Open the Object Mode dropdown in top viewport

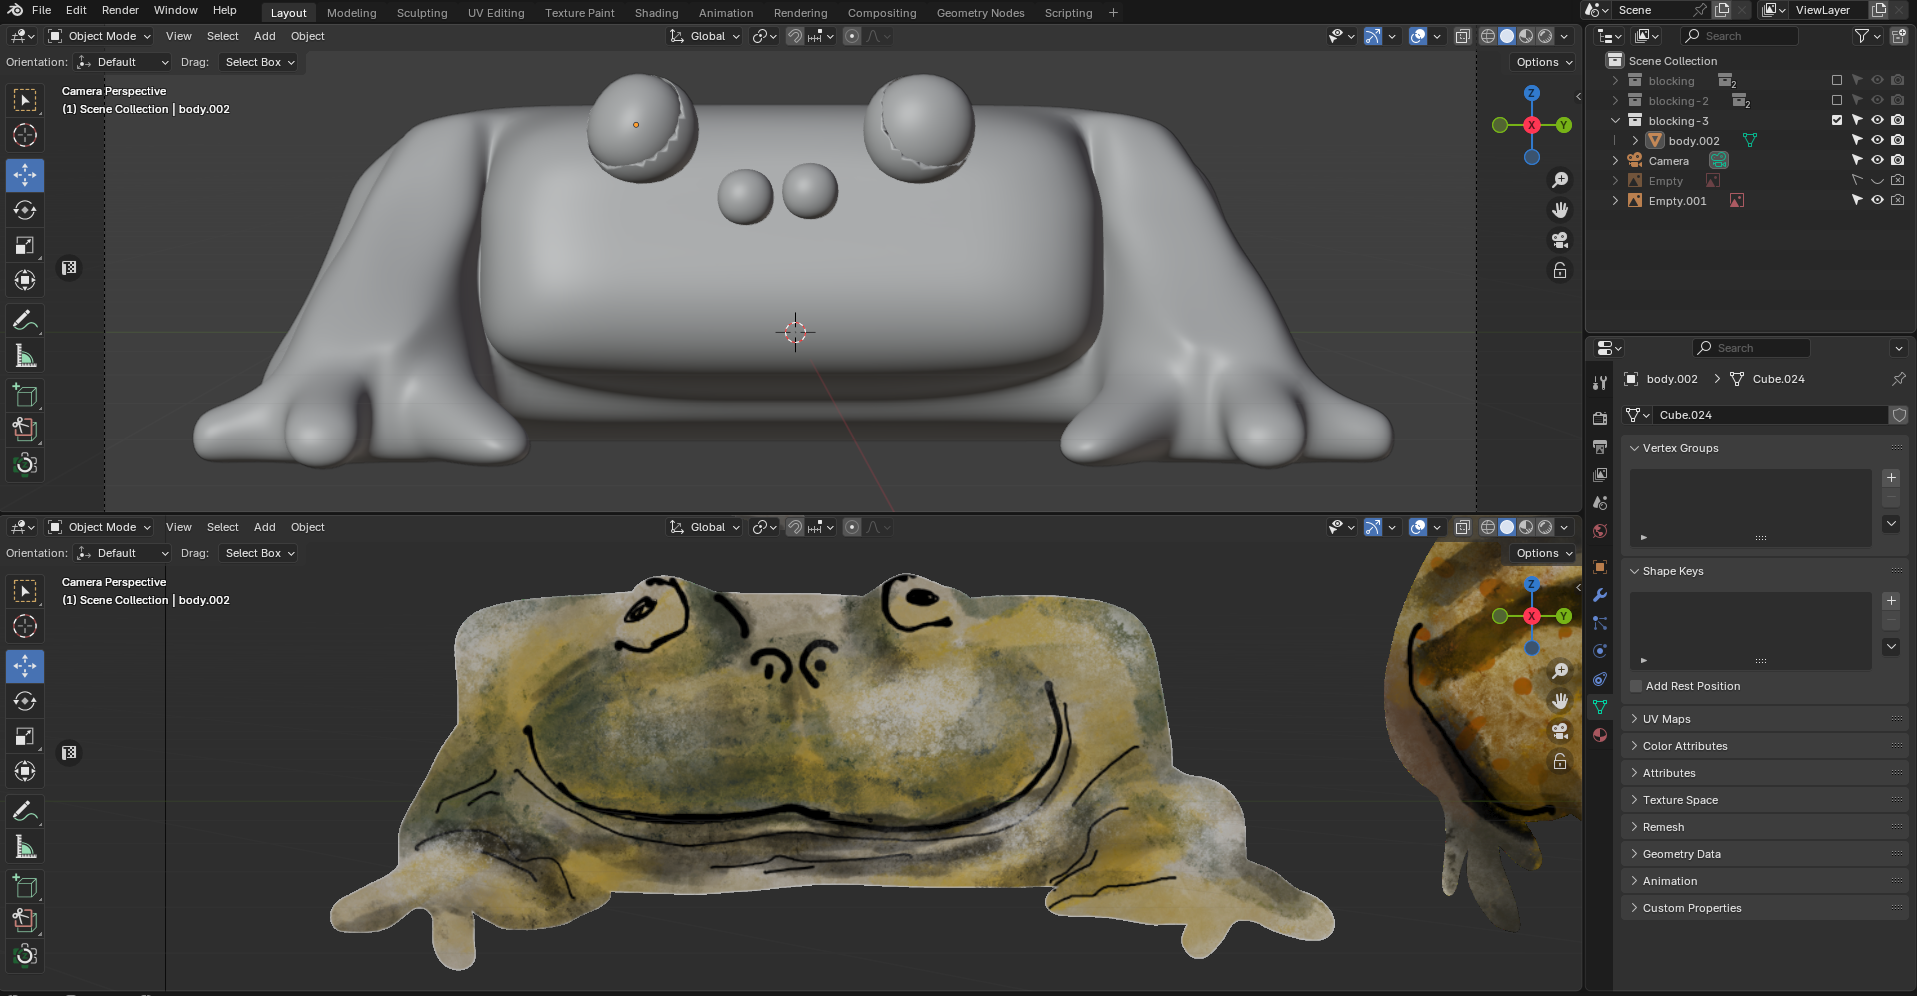click(x=100, y=36)
